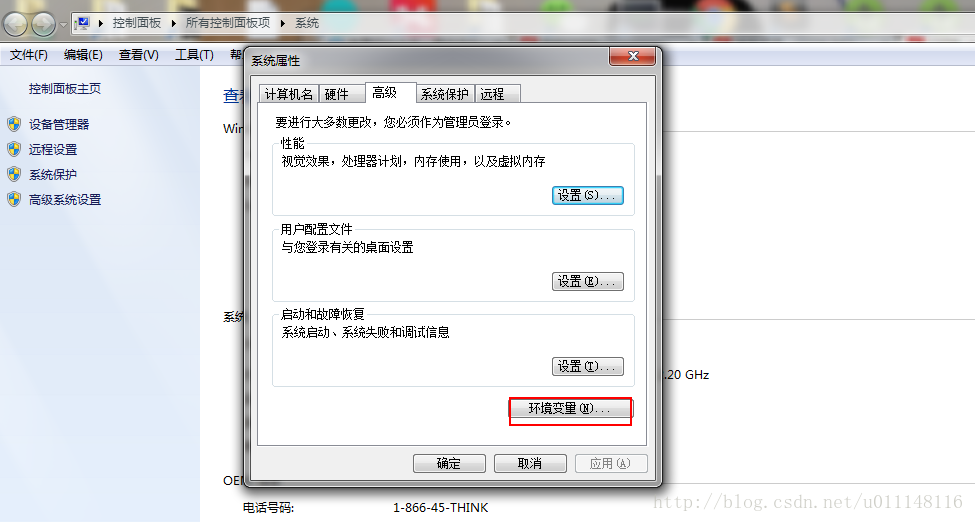The width and height of the screenshot is (975, 522).
Task: Click the shield icon beside 远程设置
Action: (14, 149)
